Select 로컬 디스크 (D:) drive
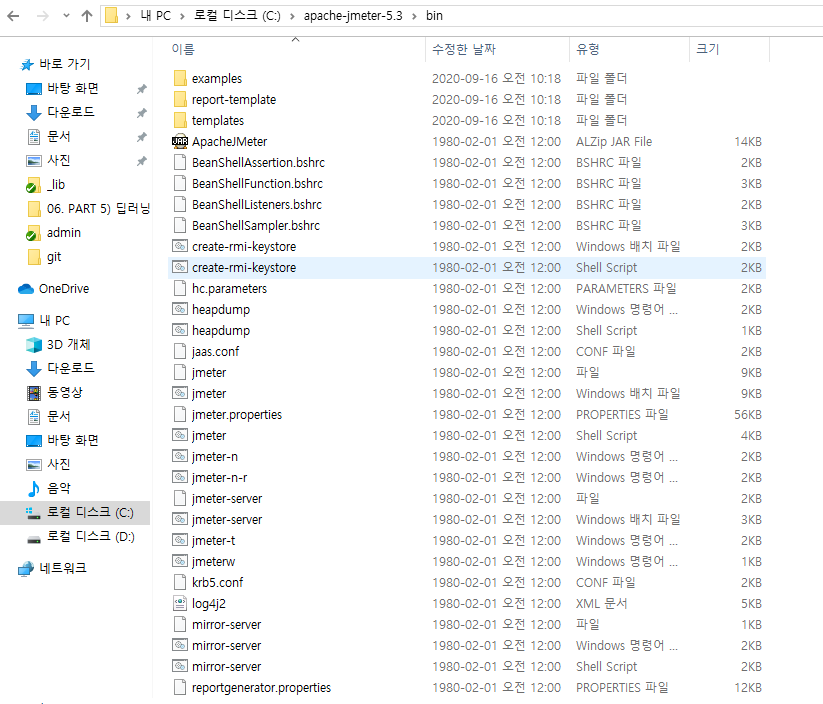Image resolution: width=823 pixels, height=704 pixels. tap(80, 537)
